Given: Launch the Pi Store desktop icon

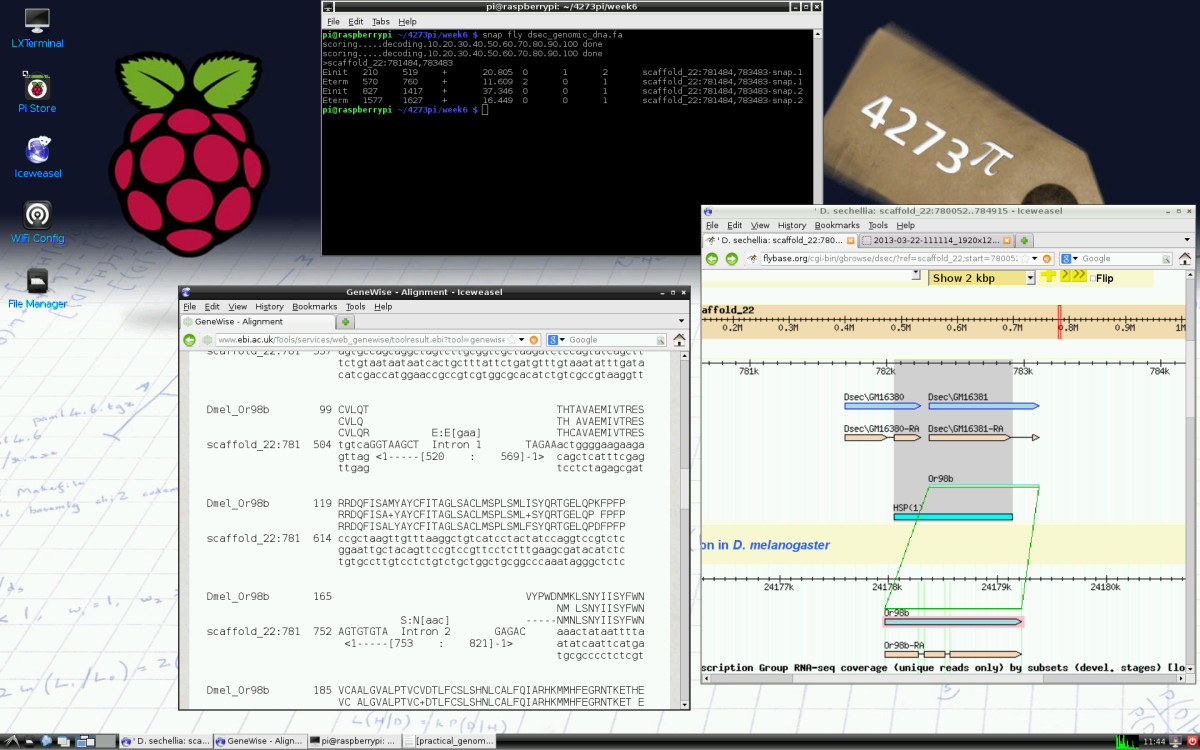Looking at the screenshot, I should click(x=37, y=90).
